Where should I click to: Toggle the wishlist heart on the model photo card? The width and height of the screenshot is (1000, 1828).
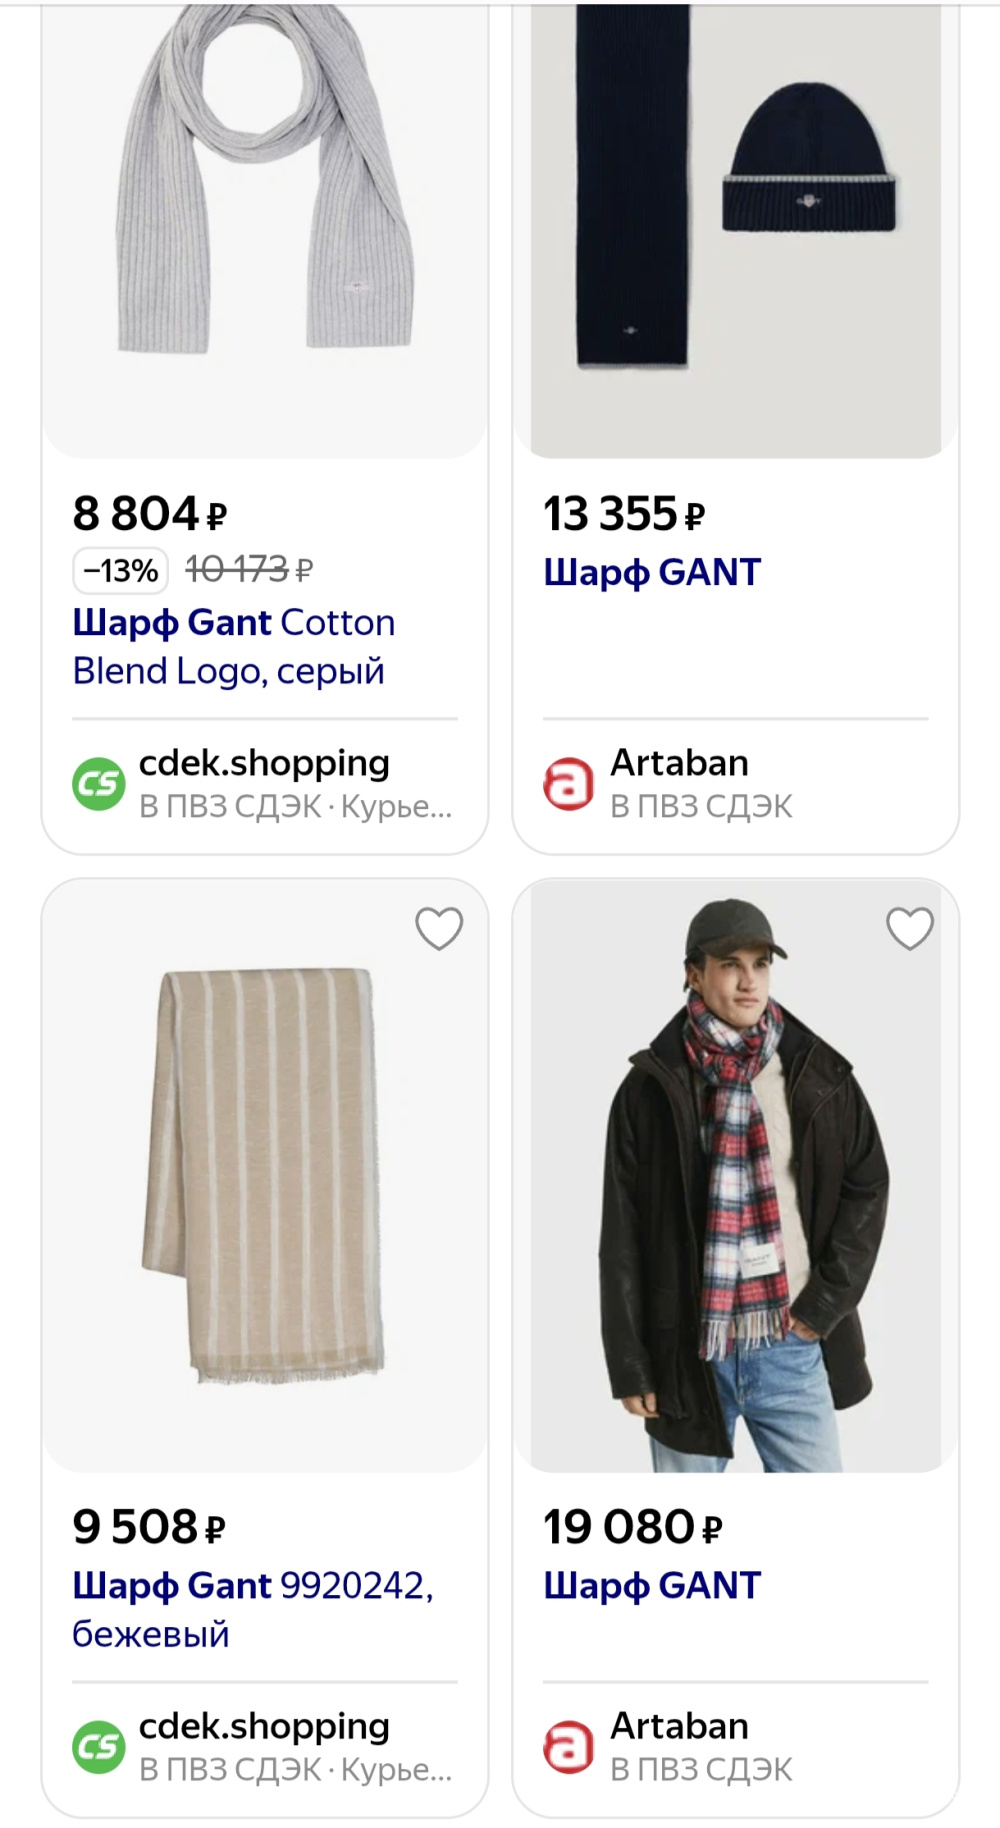click(x=910, y=928)
